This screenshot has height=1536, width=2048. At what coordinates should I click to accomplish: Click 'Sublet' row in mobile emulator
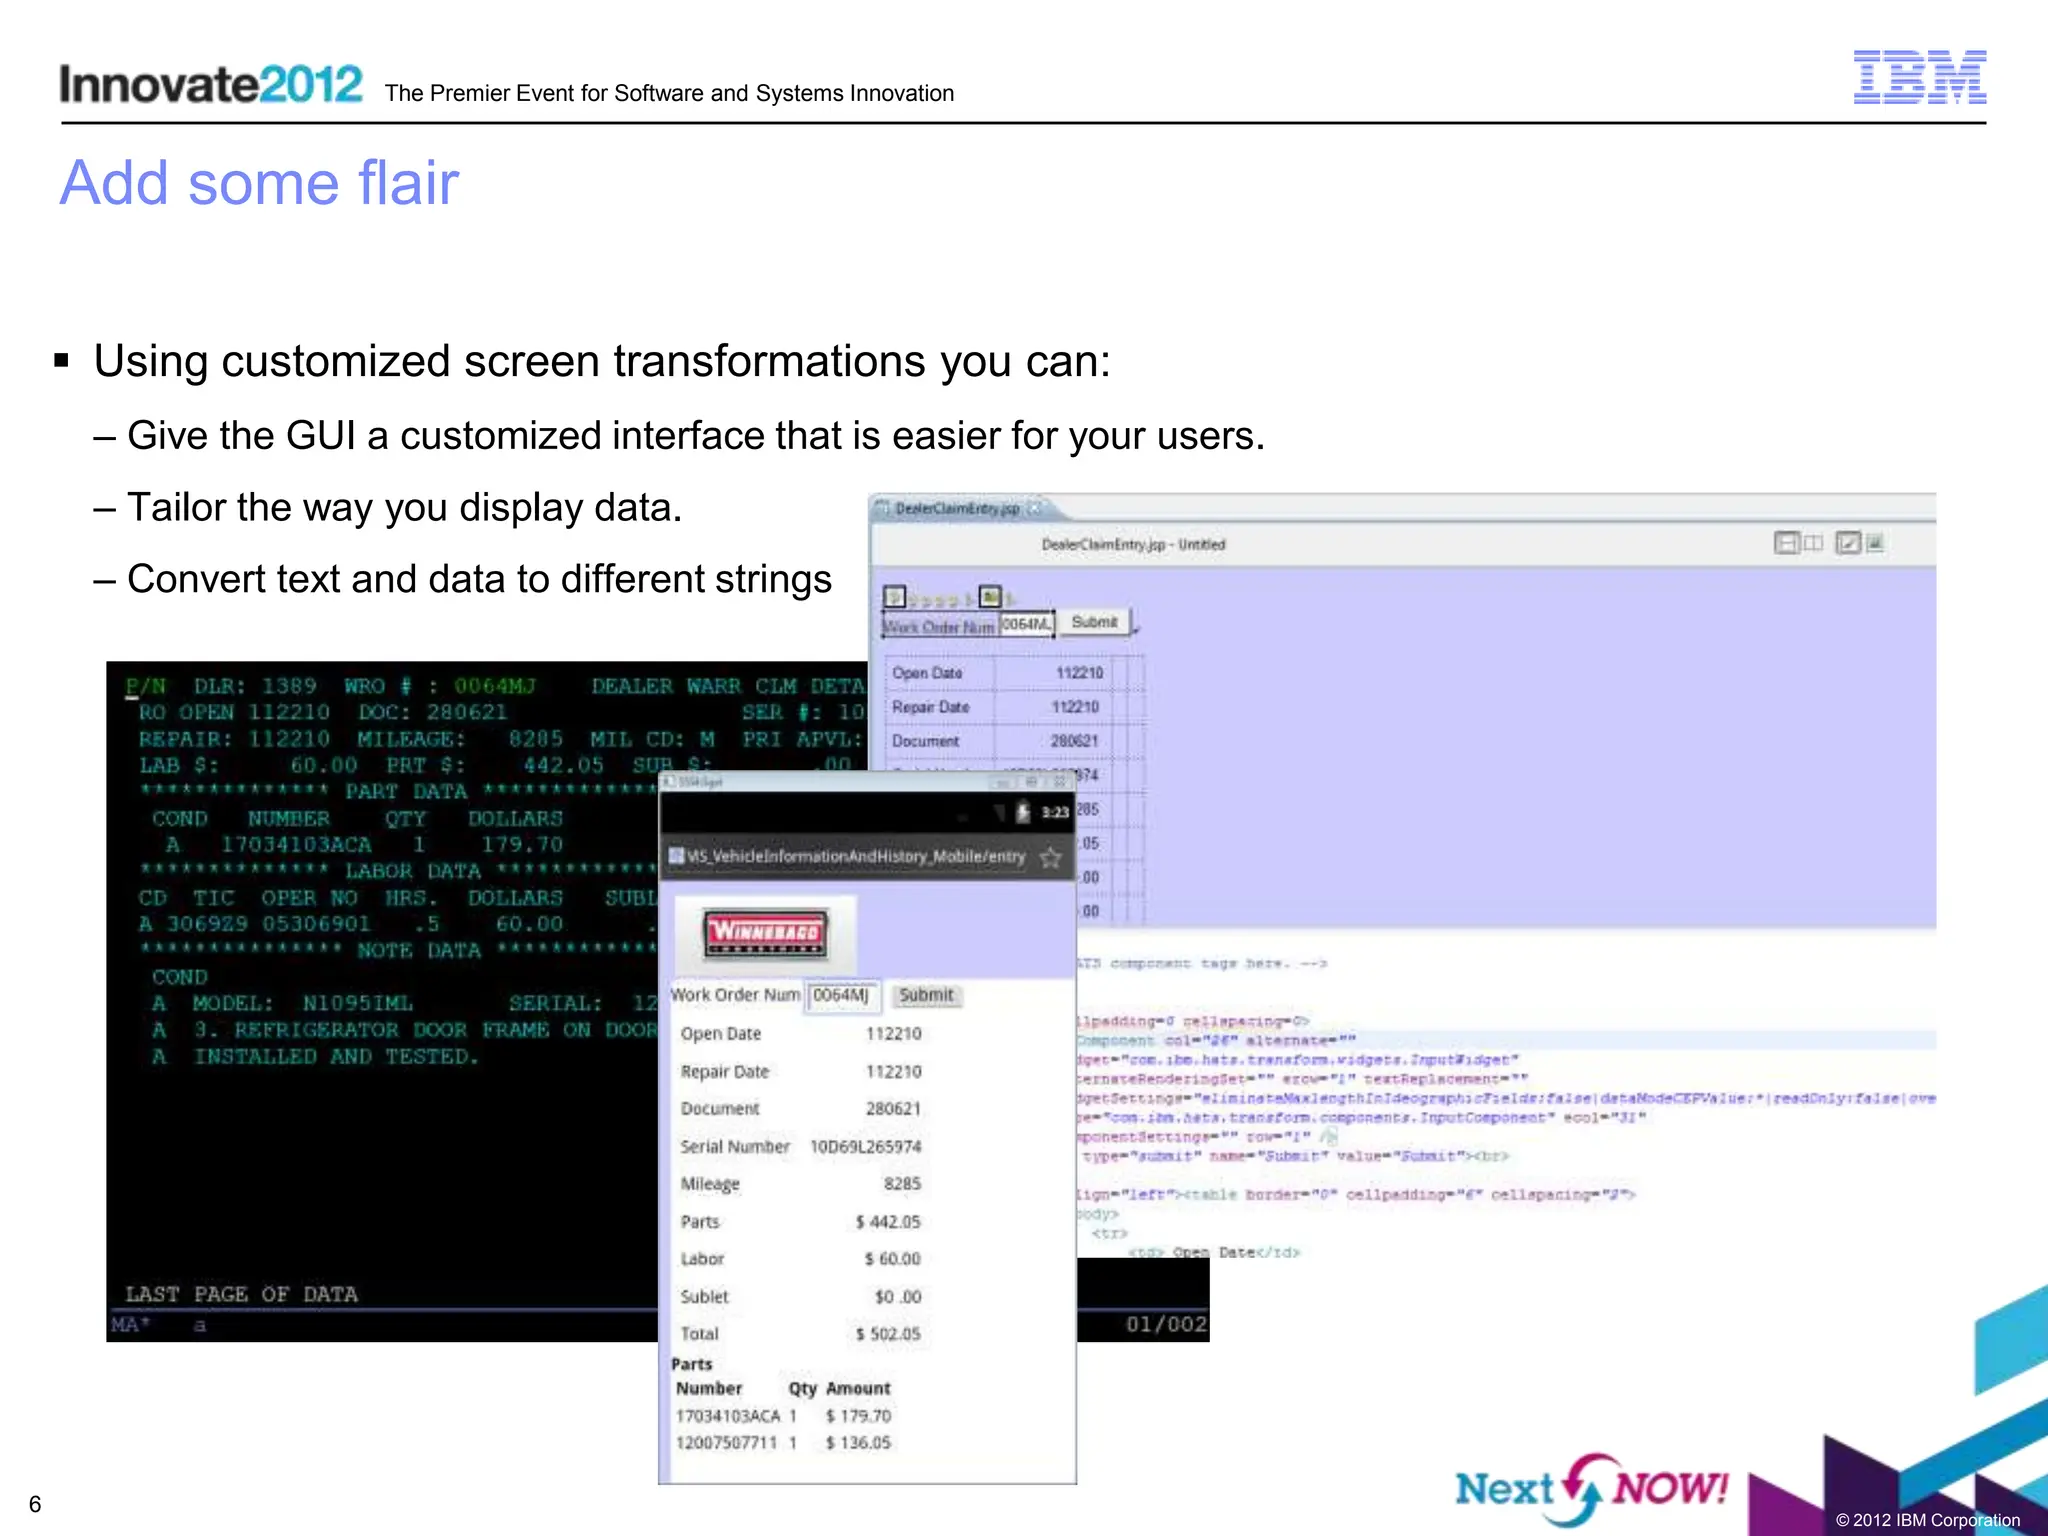(x=801, y=1297)
